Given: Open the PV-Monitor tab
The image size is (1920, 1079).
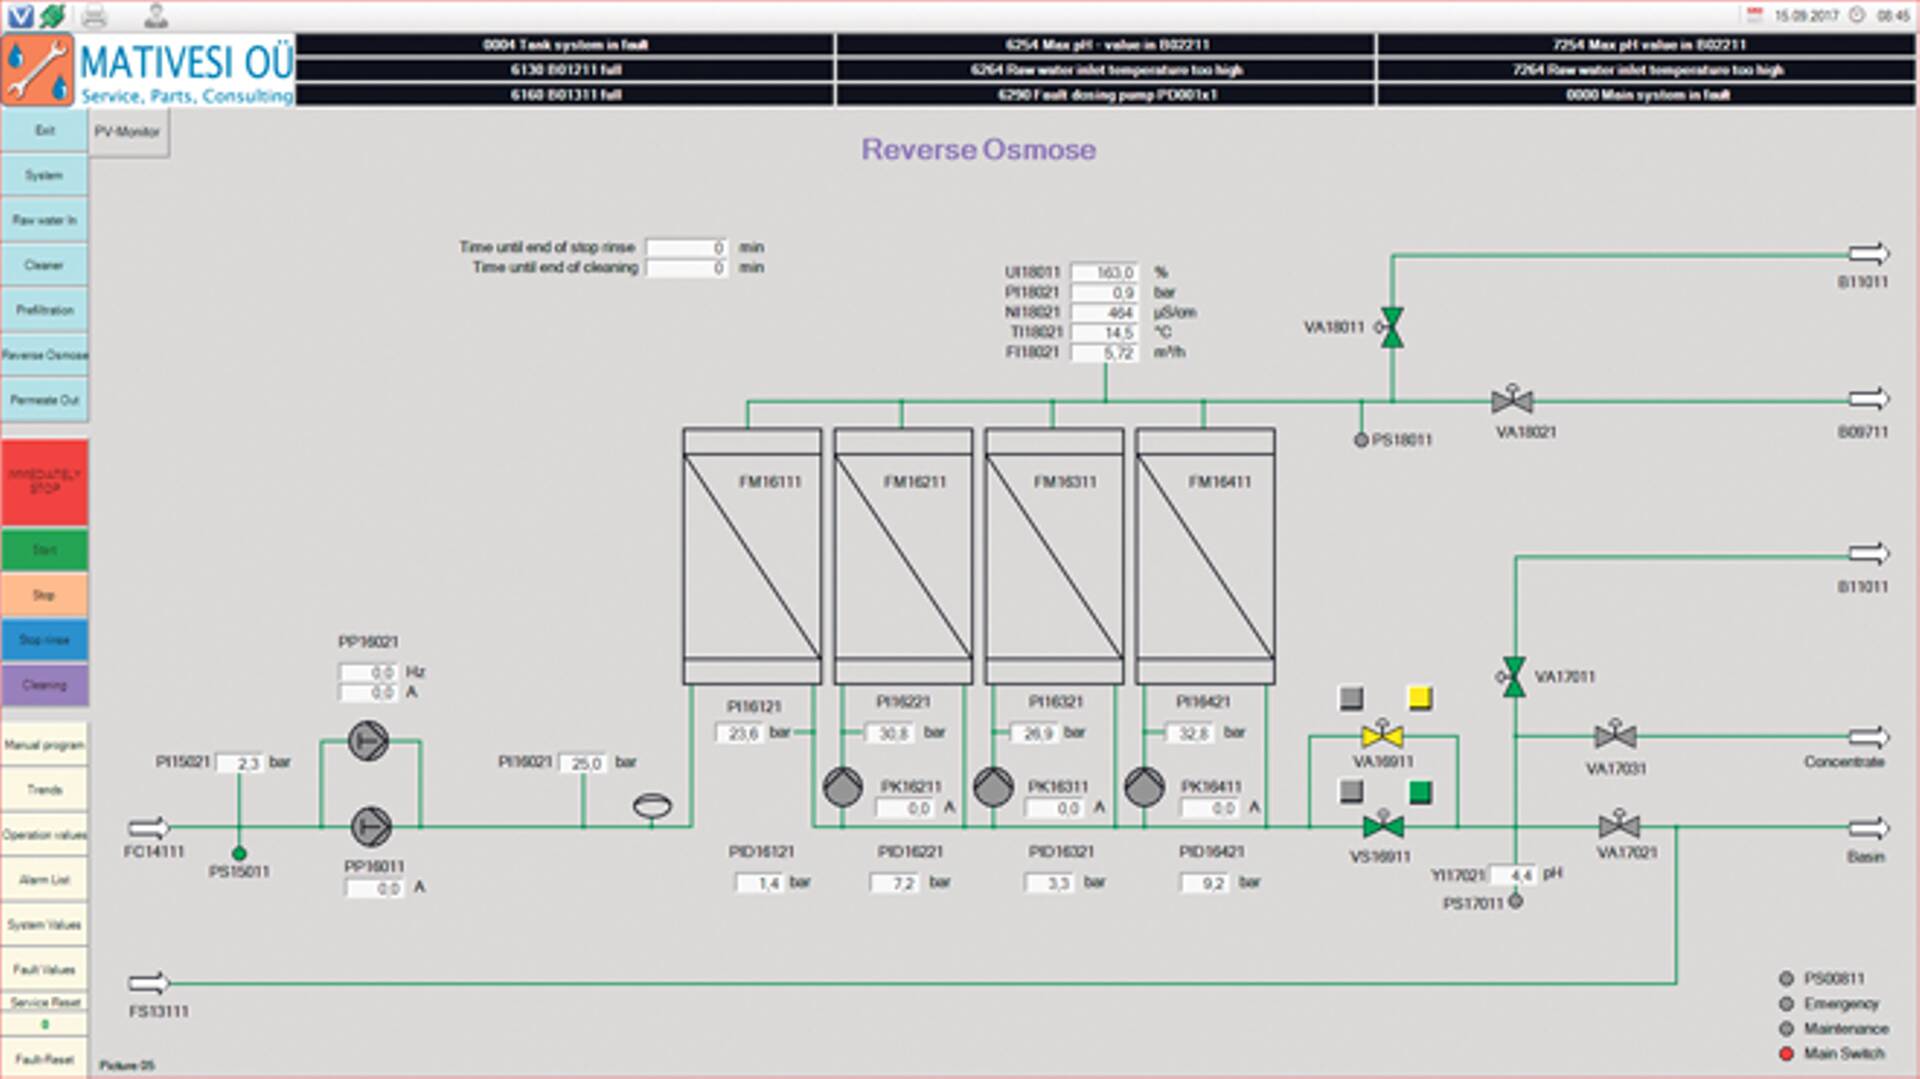Looking at the screenshot, I should (128, 132).
